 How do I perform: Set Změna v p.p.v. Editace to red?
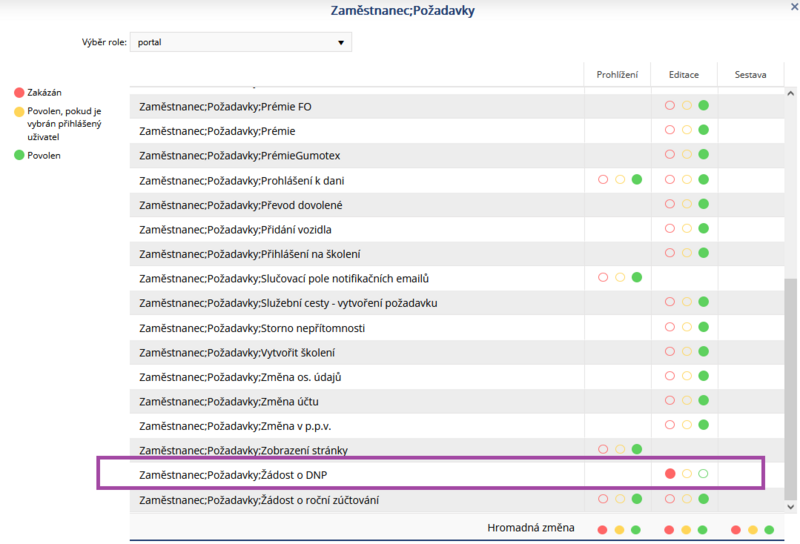[670, 425]
